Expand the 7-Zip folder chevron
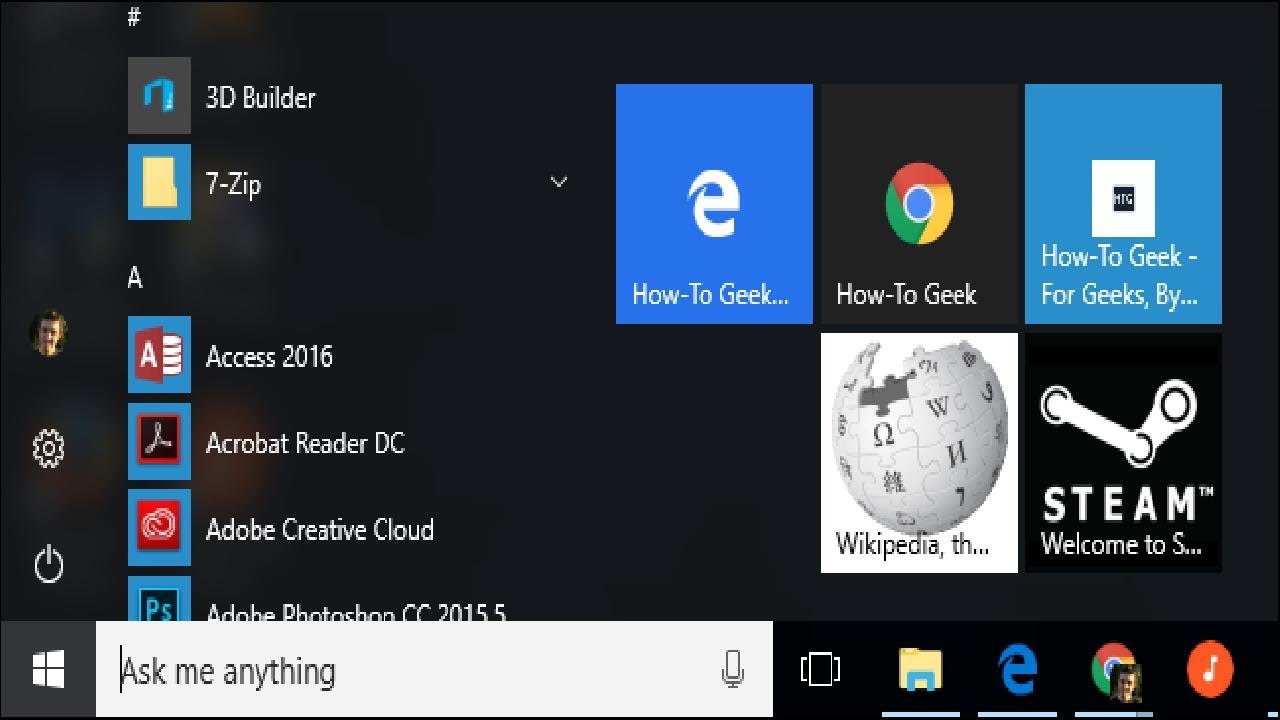 click(x=559, y=182)
